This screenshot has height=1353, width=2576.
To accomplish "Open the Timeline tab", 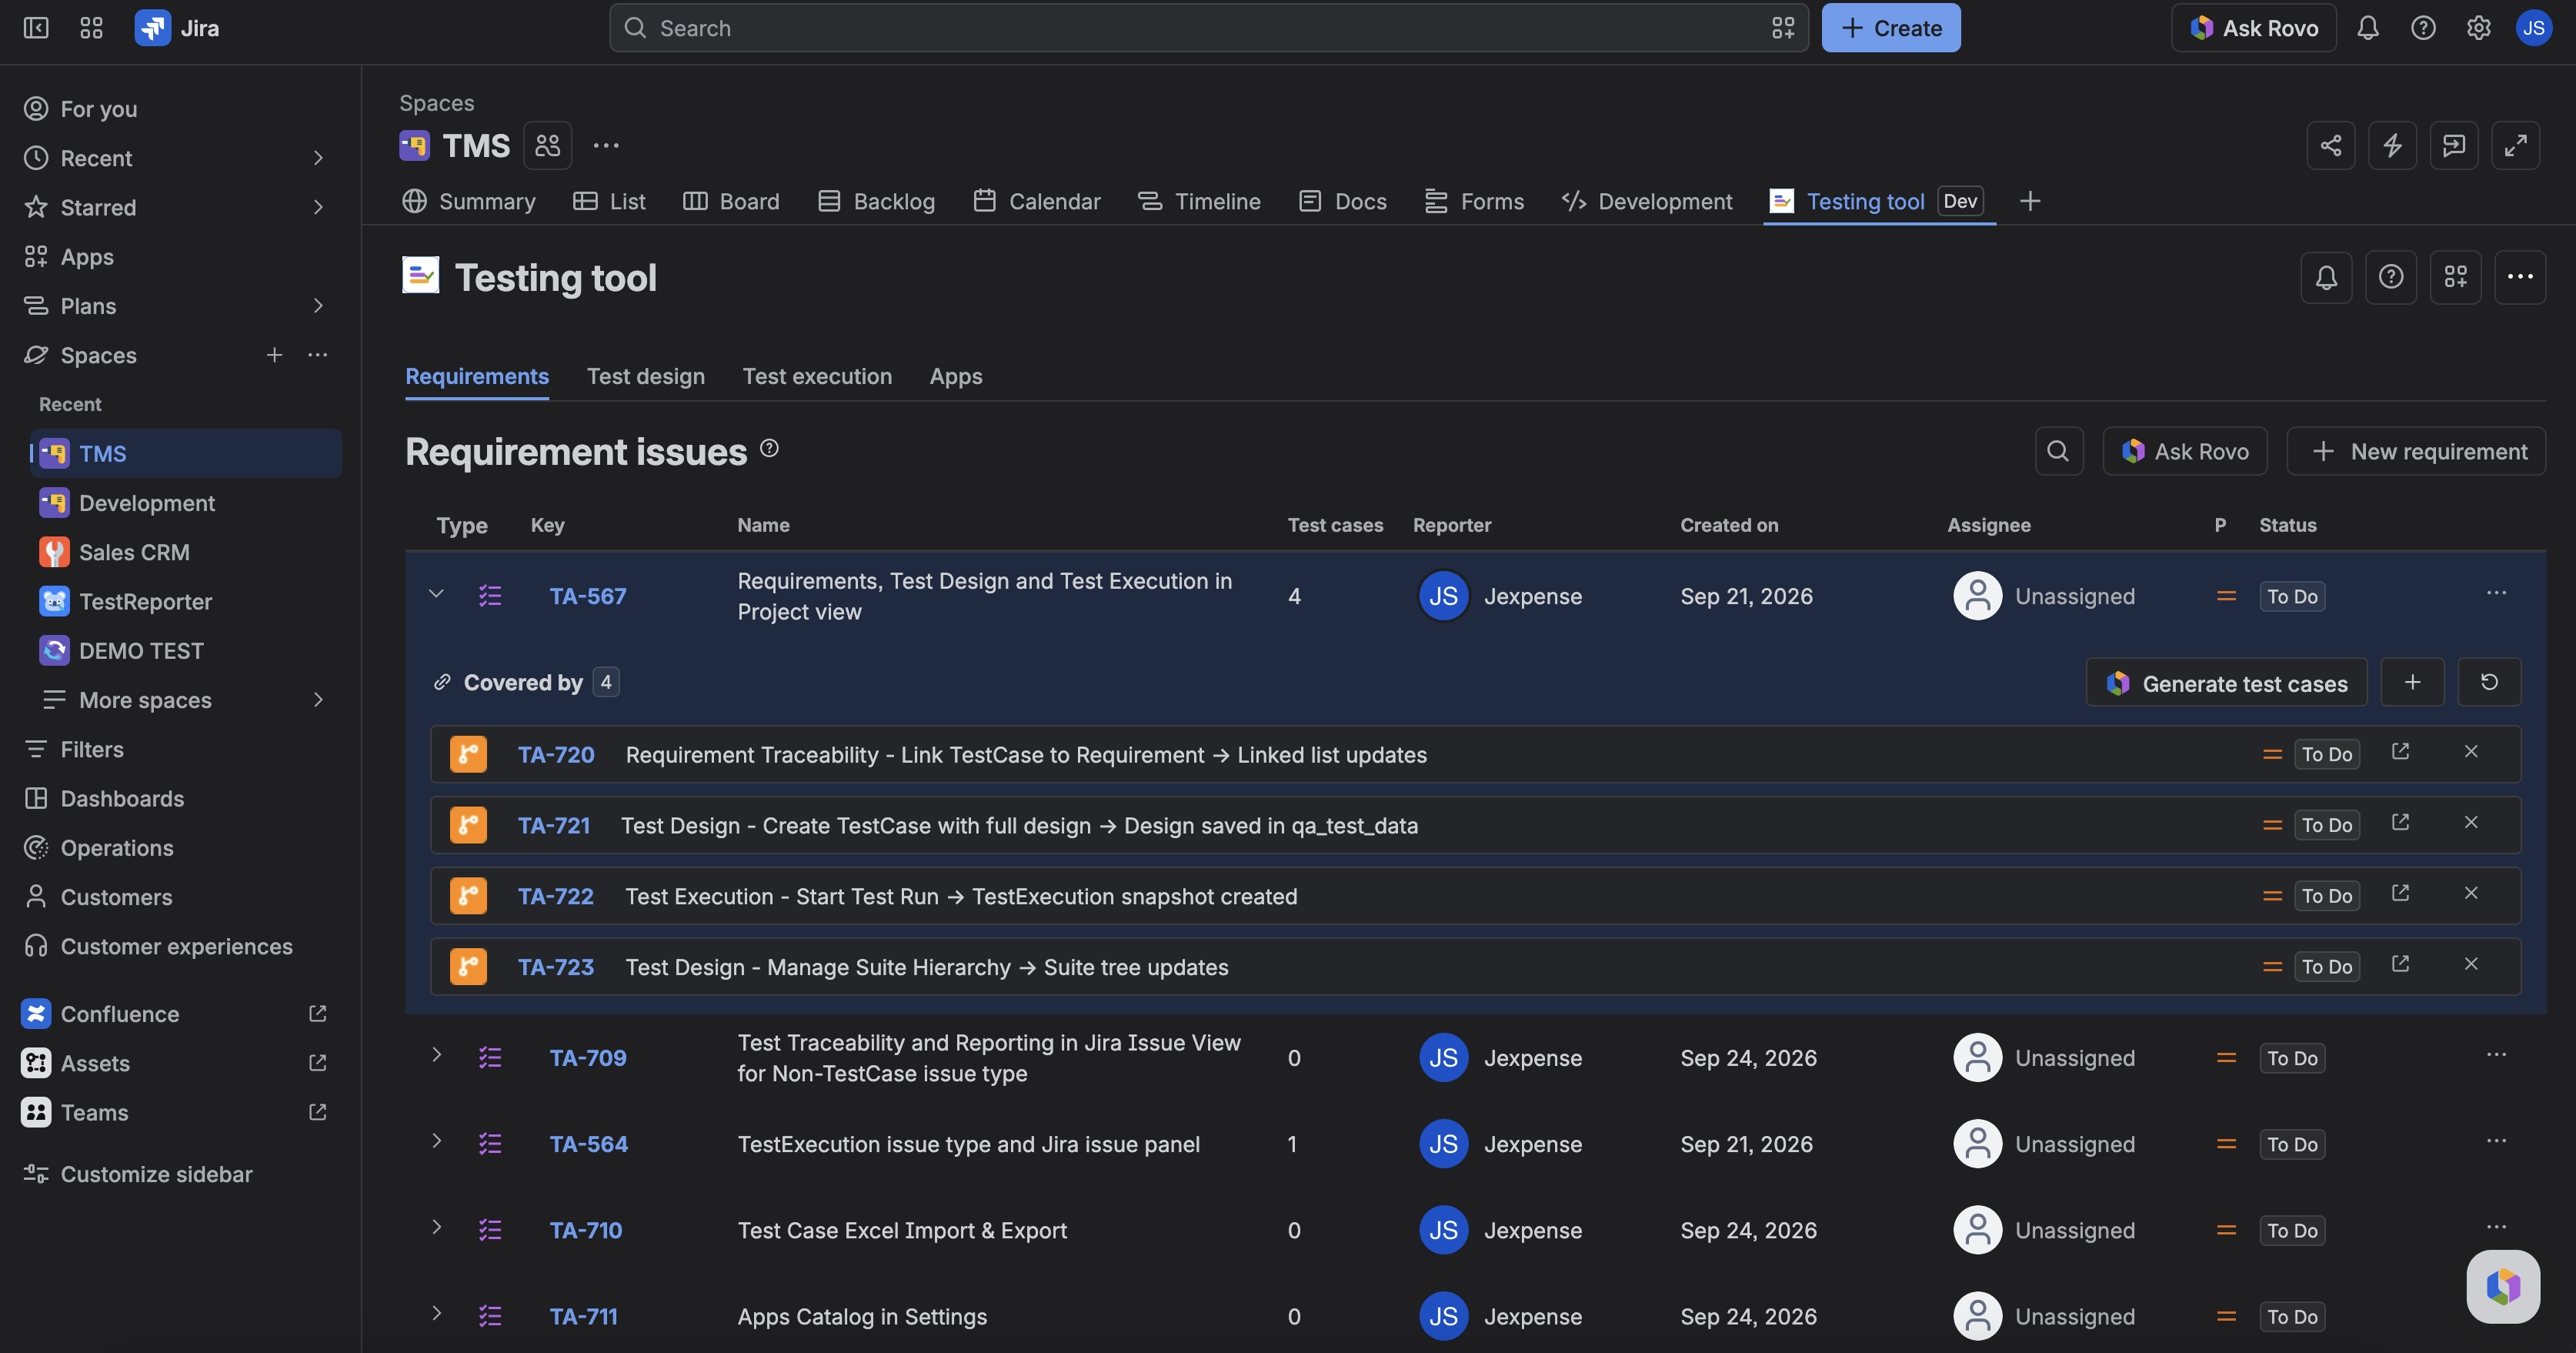I will coord(1199,201).
